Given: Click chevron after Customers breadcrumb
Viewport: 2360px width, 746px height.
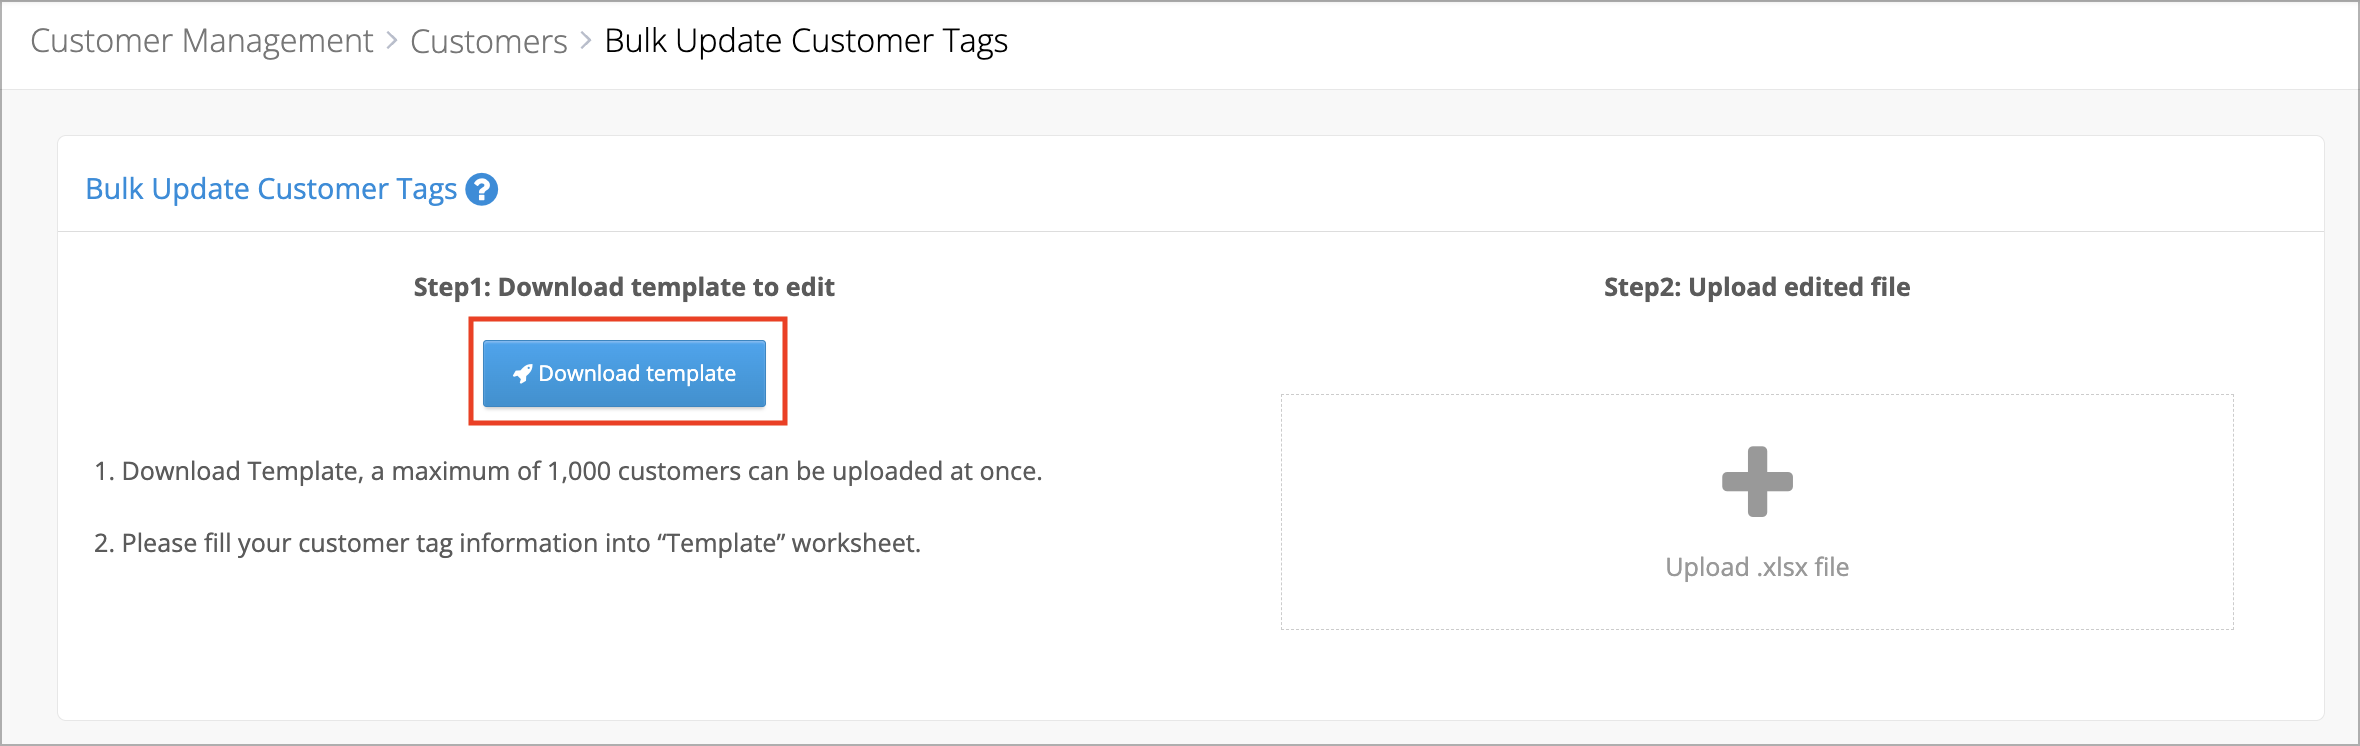Looking at the screenshot, I should tap(586, 41).
